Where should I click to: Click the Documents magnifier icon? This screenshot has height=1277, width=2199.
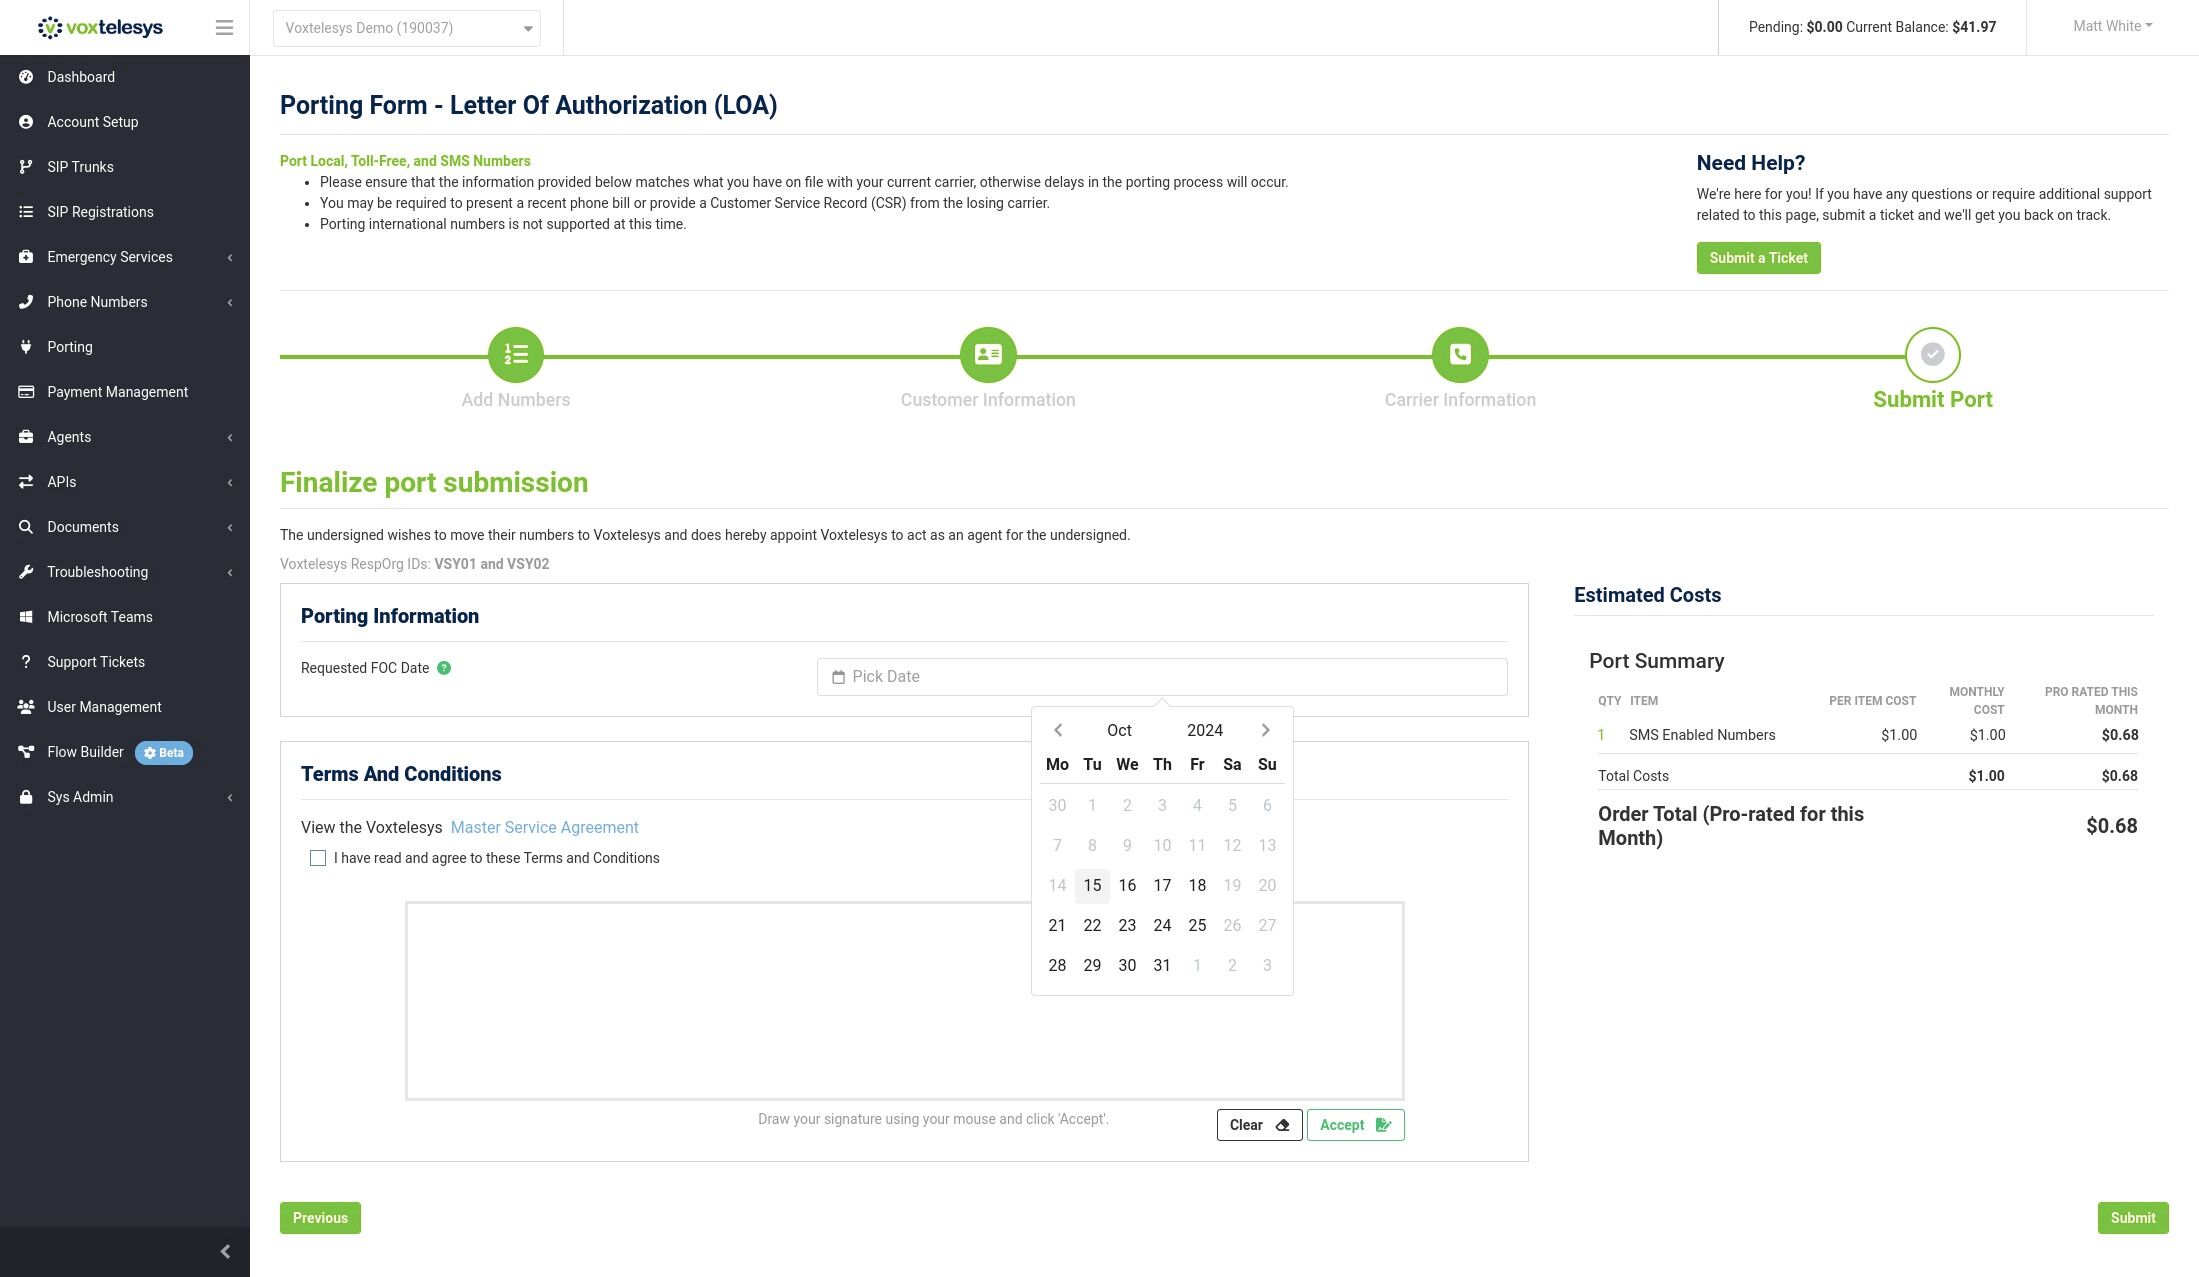tap(26, 527)
